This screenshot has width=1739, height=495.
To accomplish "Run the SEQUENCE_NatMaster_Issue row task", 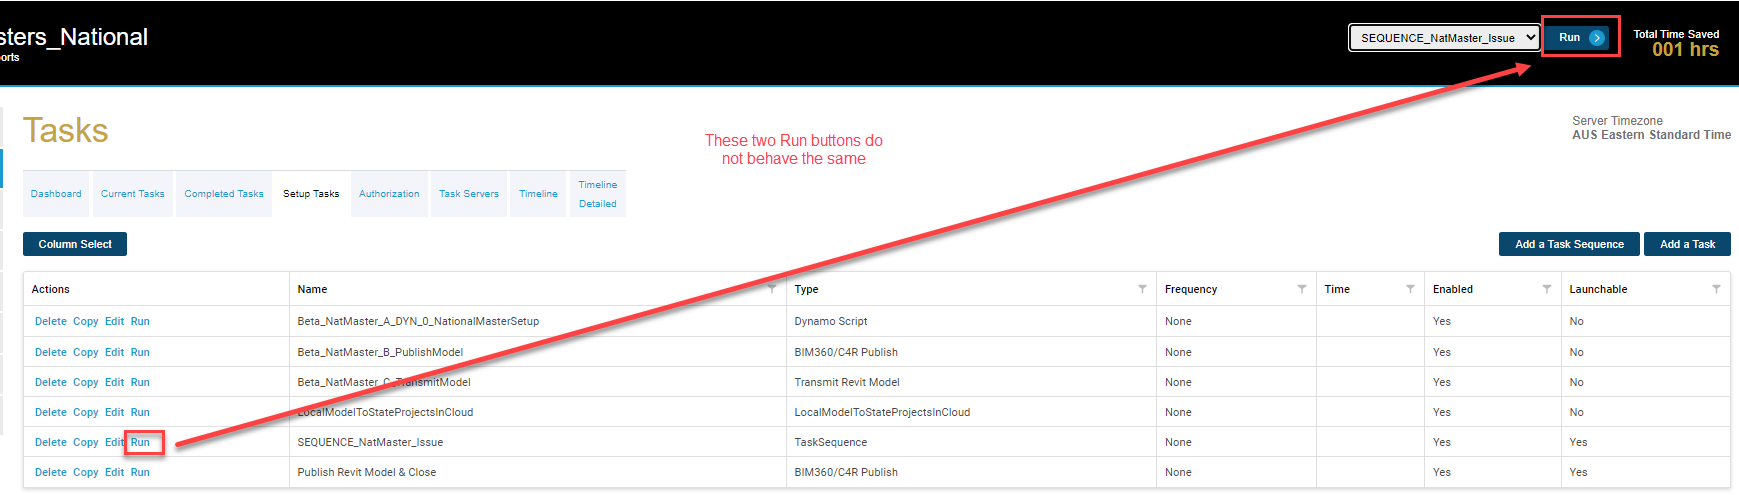I will (140, 442).
